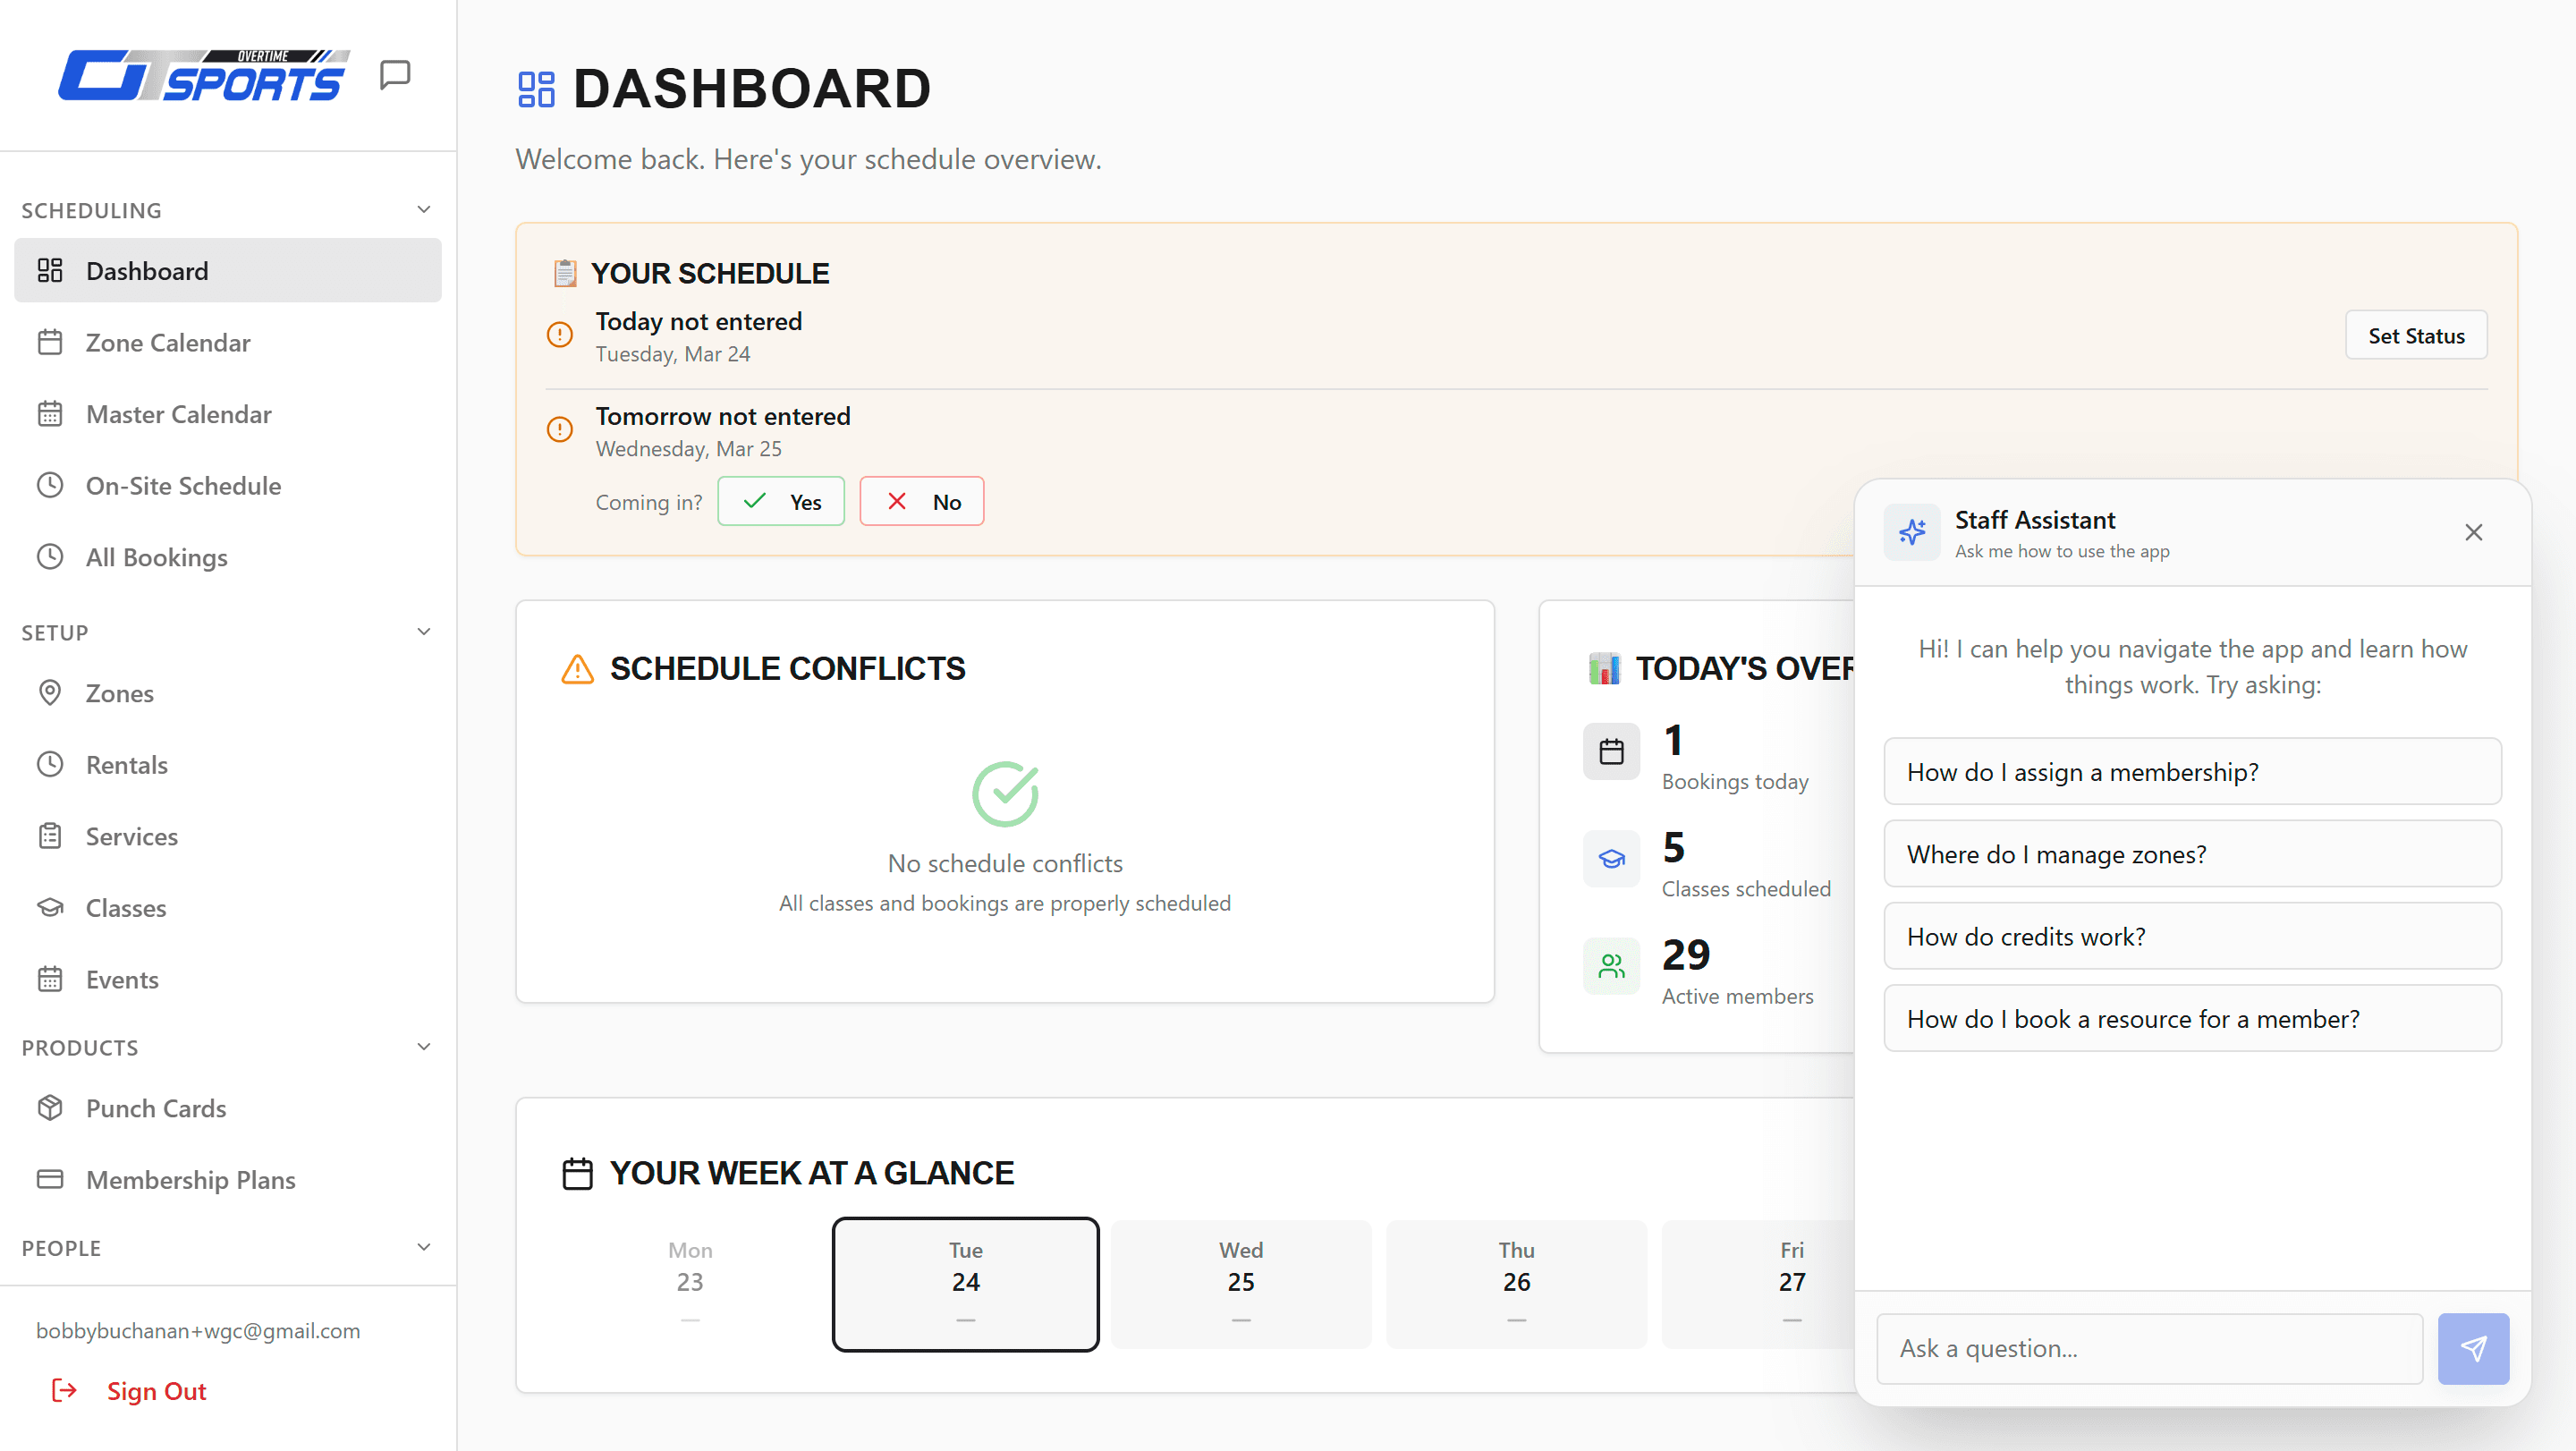Click the Ask a question input field
This screenshot has width=2576, height=1451.
2148,1348
